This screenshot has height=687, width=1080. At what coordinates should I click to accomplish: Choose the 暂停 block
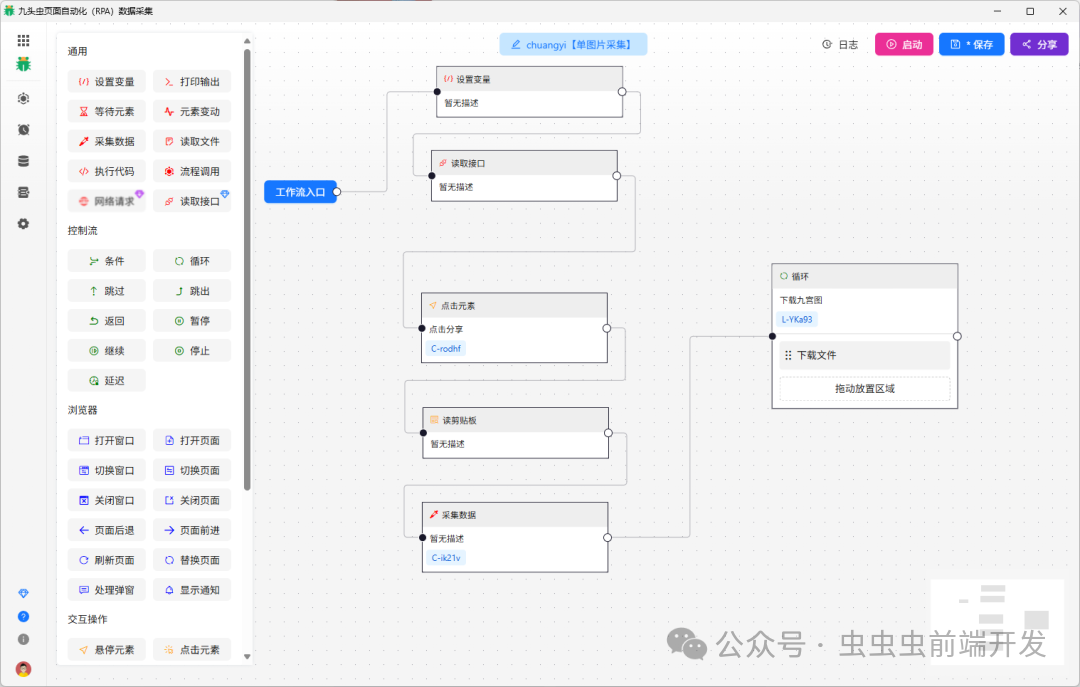point(192,320)
